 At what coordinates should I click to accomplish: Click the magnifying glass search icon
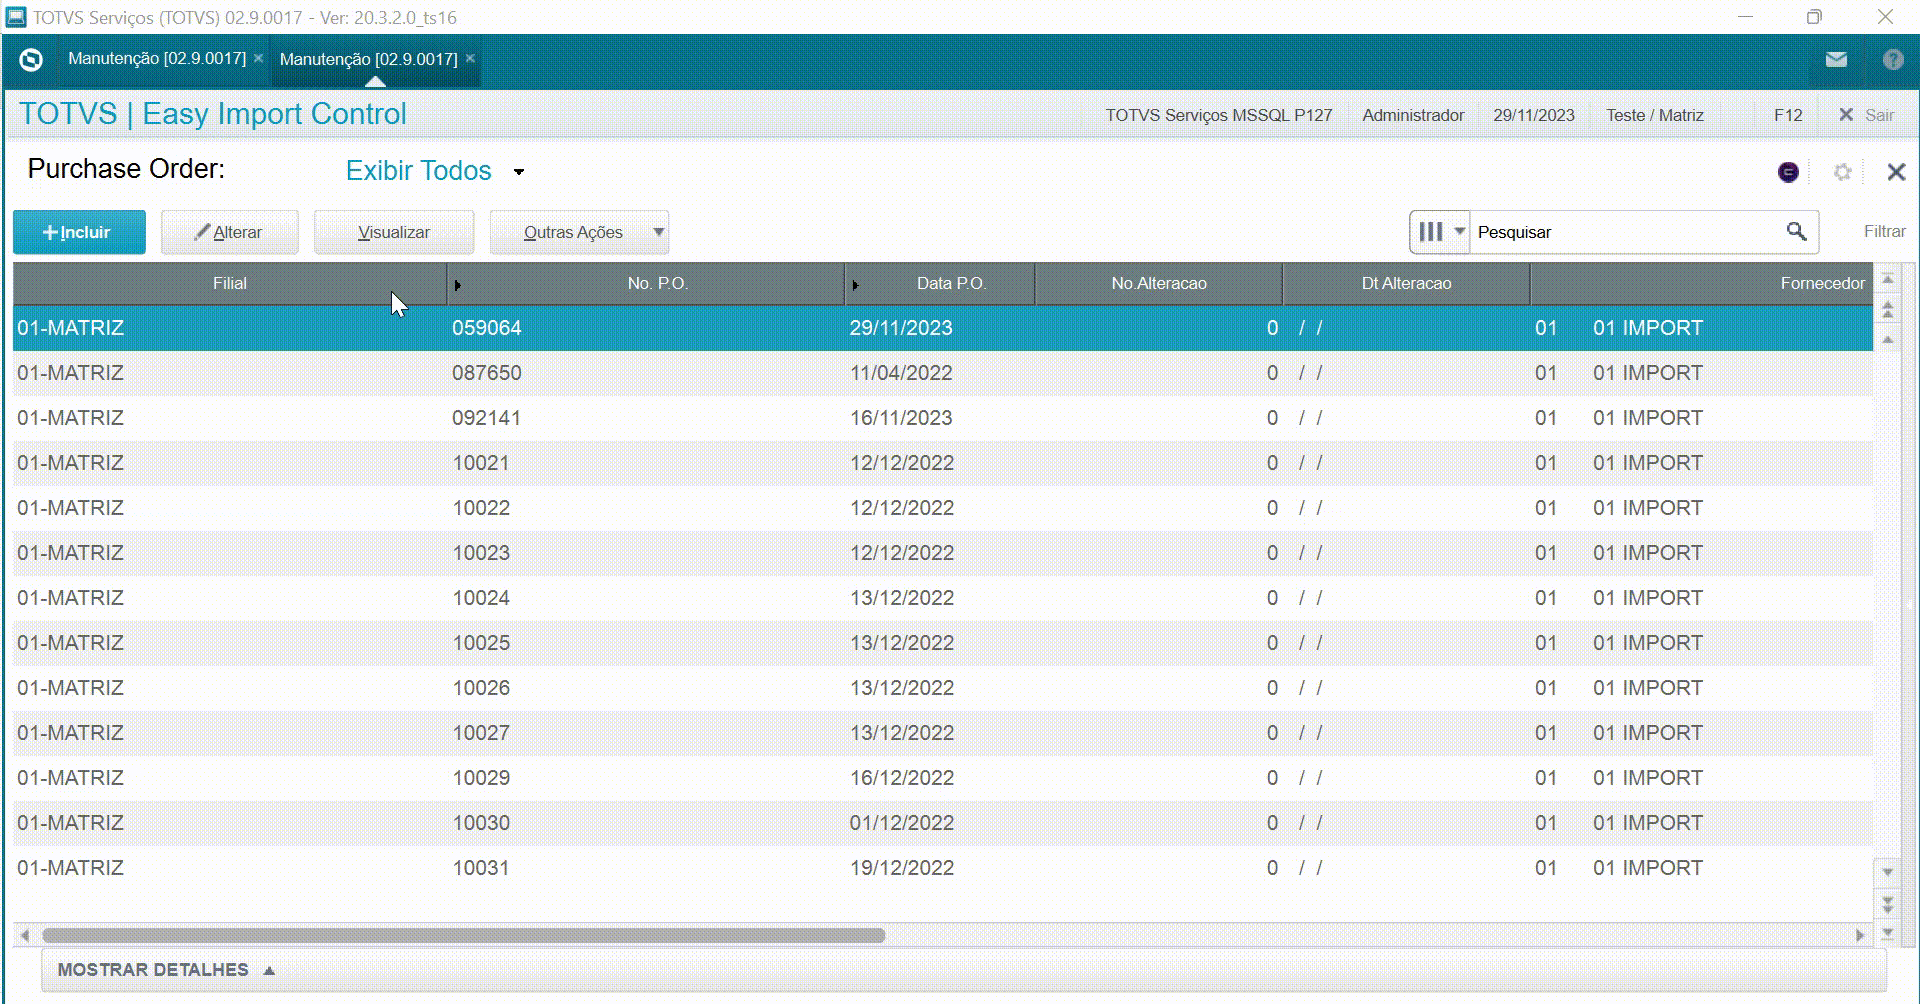[x=1796, y=232]
